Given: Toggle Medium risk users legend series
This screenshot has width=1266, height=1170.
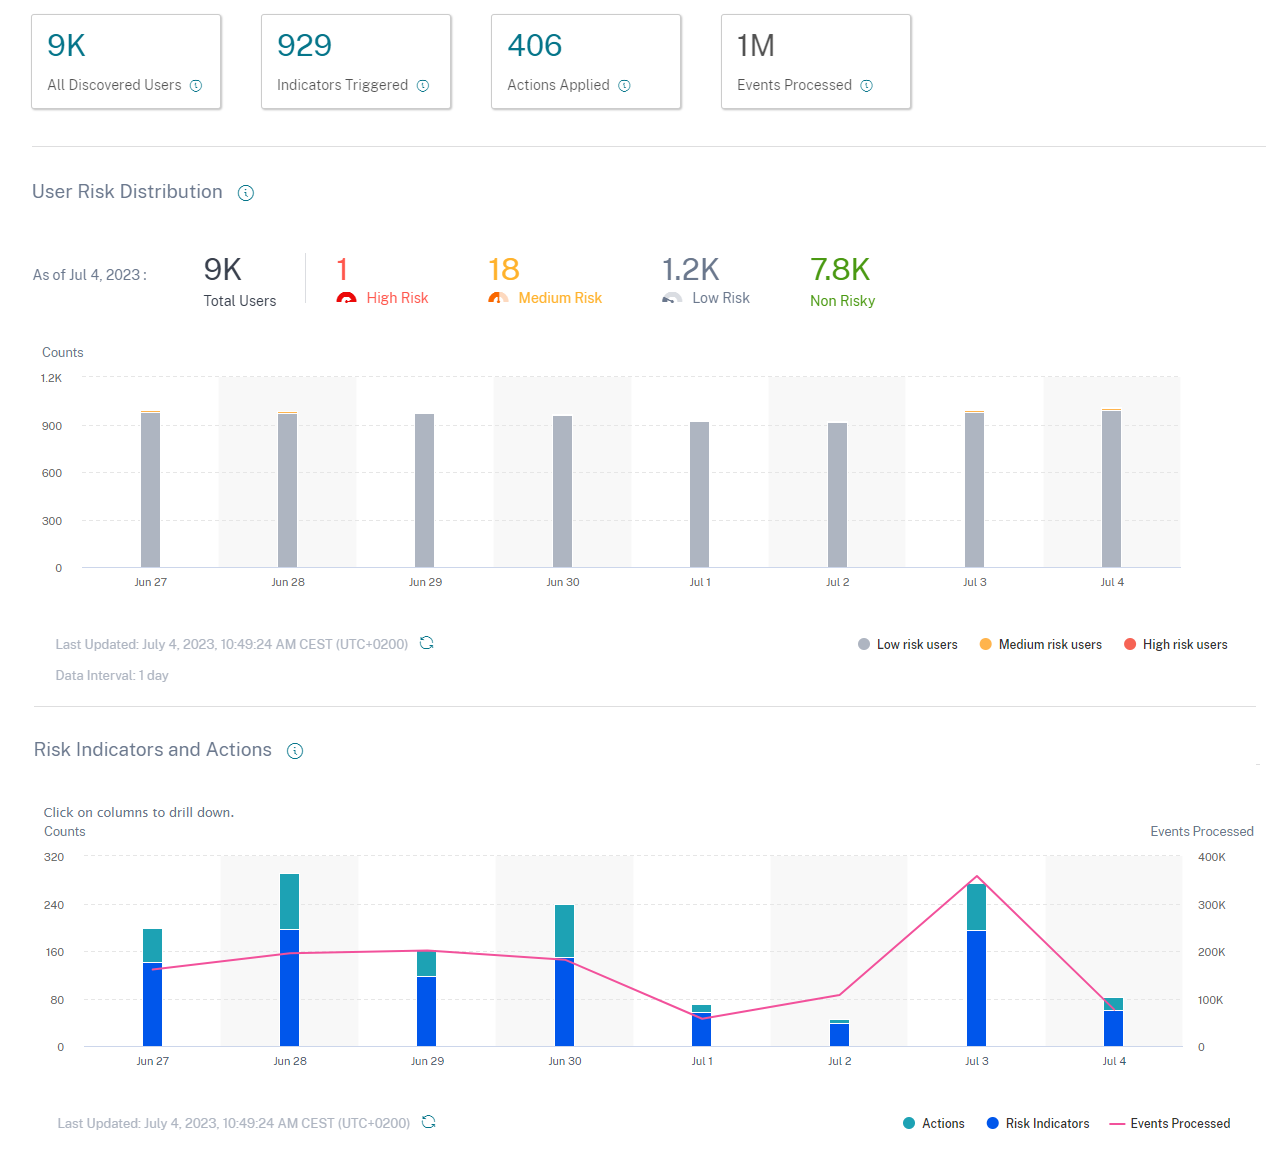Looking at the screenshot, I should [x=1040, y=645].
